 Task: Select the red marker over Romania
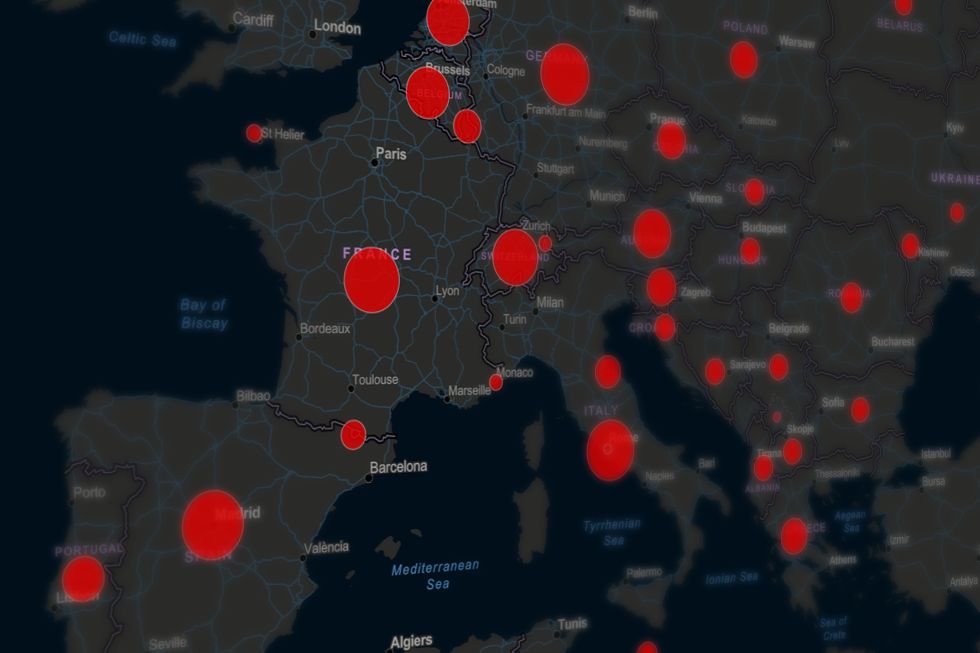point(851,297)
